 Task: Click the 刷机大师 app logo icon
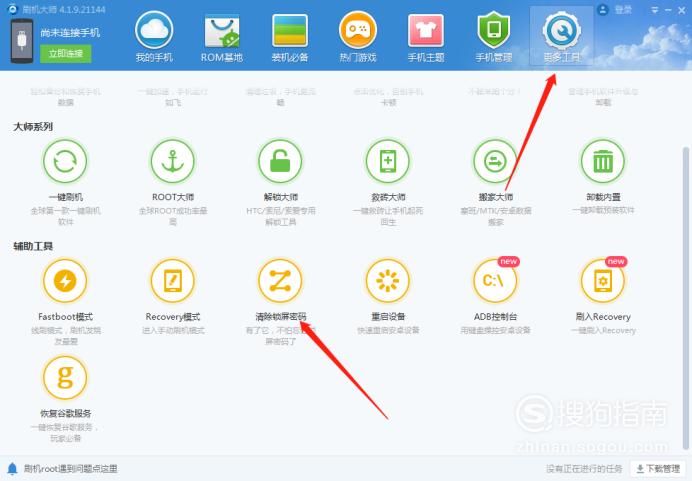coord(13,9)
